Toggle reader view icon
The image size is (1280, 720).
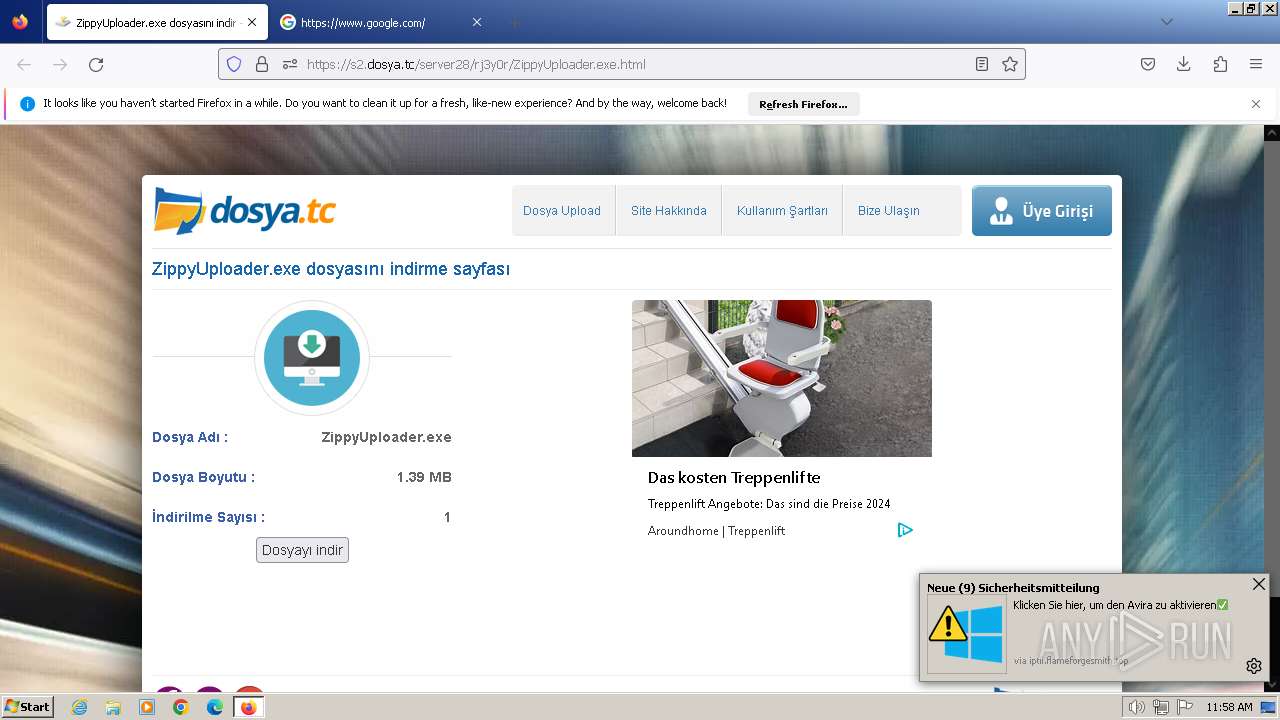[x=982, y=64]
